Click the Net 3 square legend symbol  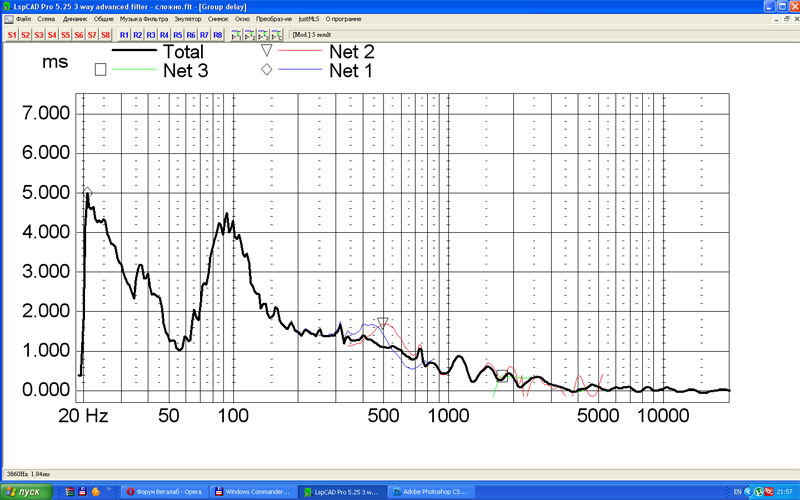click(101, 70)
